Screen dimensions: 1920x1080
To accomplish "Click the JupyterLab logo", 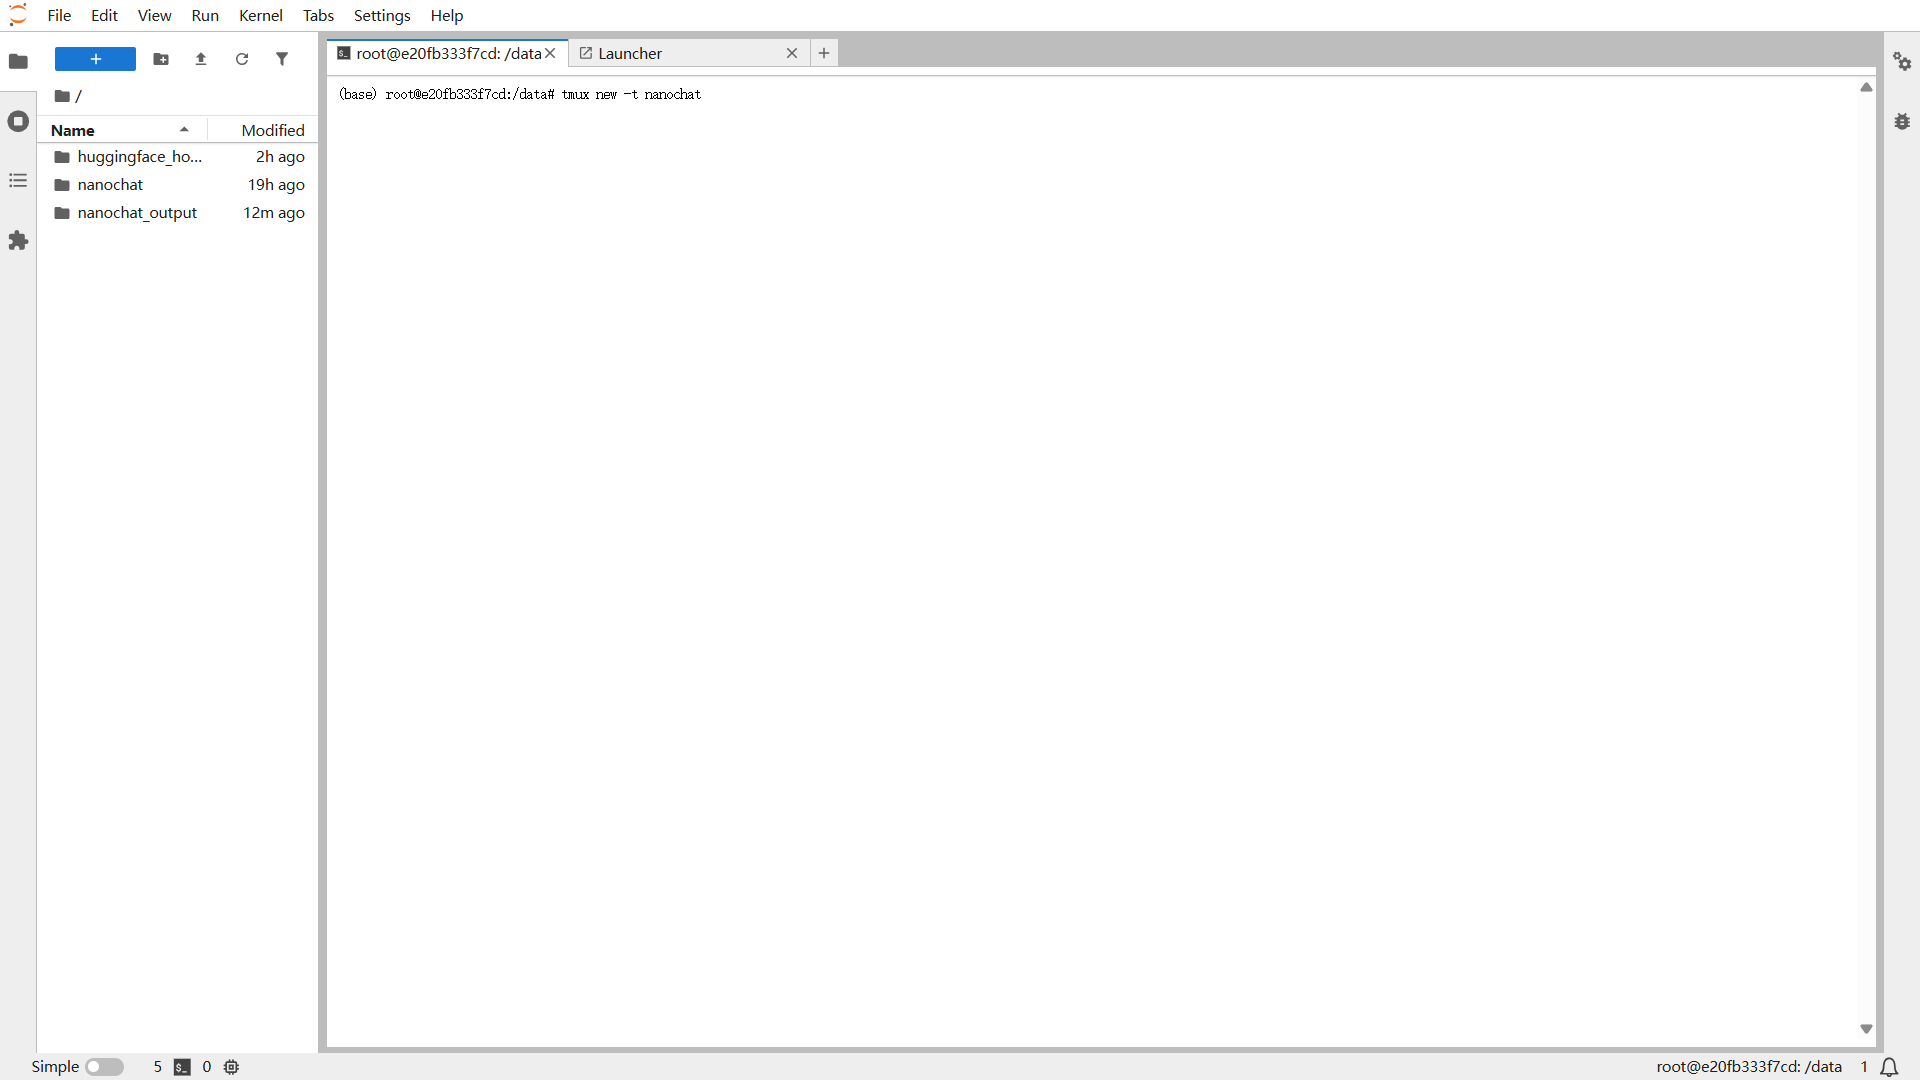I will [x=18, y=15].
